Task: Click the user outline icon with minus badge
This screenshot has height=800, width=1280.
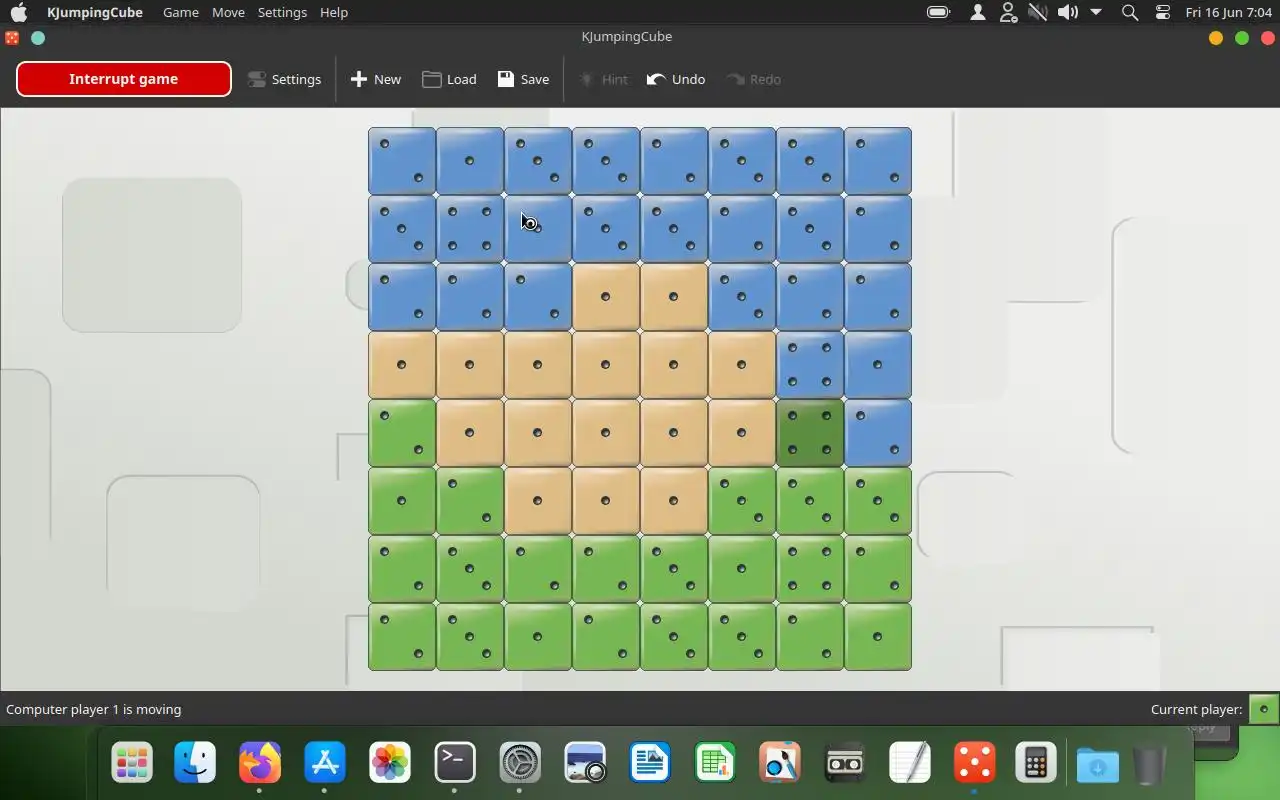Action: pos(1008,12)
